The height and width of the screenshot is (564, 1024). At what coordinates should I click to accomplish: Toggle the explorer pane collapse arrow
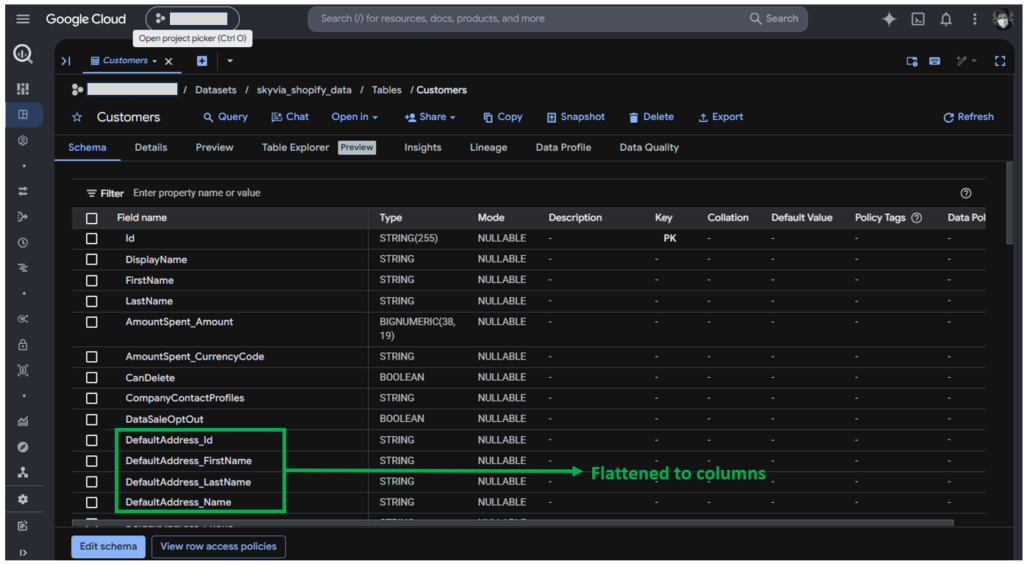pos(65,61)
